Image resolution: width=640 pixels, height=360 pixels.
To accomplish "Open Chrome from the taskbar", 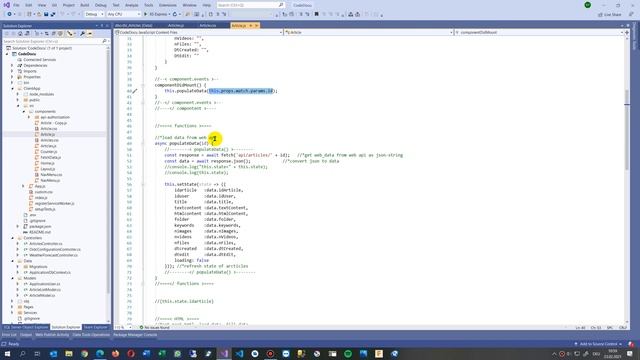I will (84, 353).
